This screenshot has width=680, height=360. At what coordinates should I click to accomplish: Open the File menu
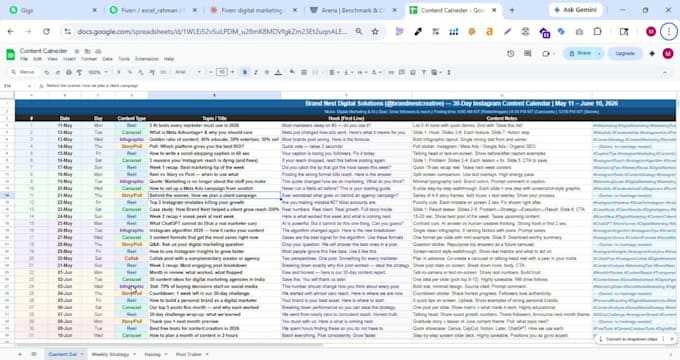[24, 59]
